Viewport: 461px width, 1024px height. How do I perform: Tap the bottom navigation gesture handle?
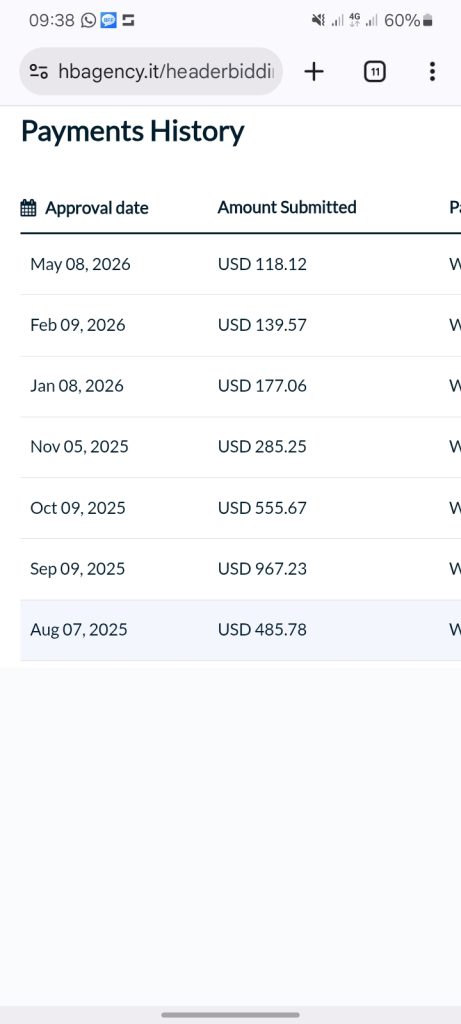pos(230,1015)
